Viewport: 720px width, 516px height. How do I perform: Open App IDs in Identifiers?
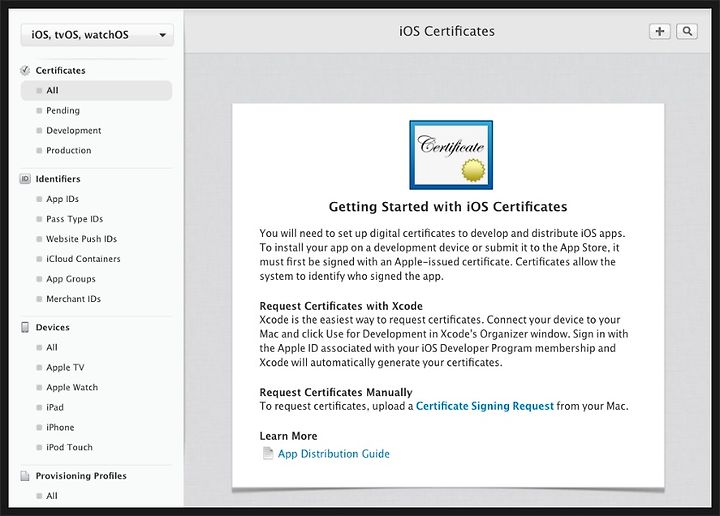coord(62,199)
